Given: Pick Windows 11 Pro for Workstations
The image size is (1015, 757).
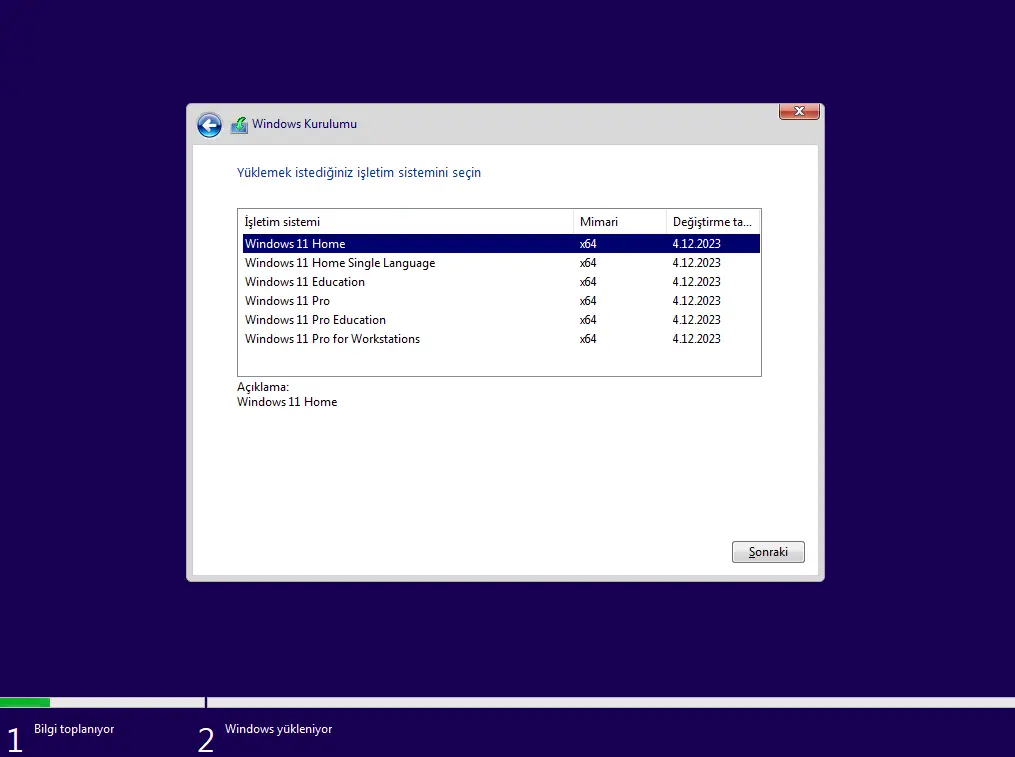Looking at the screenshot, I should [x=501, y=339].
